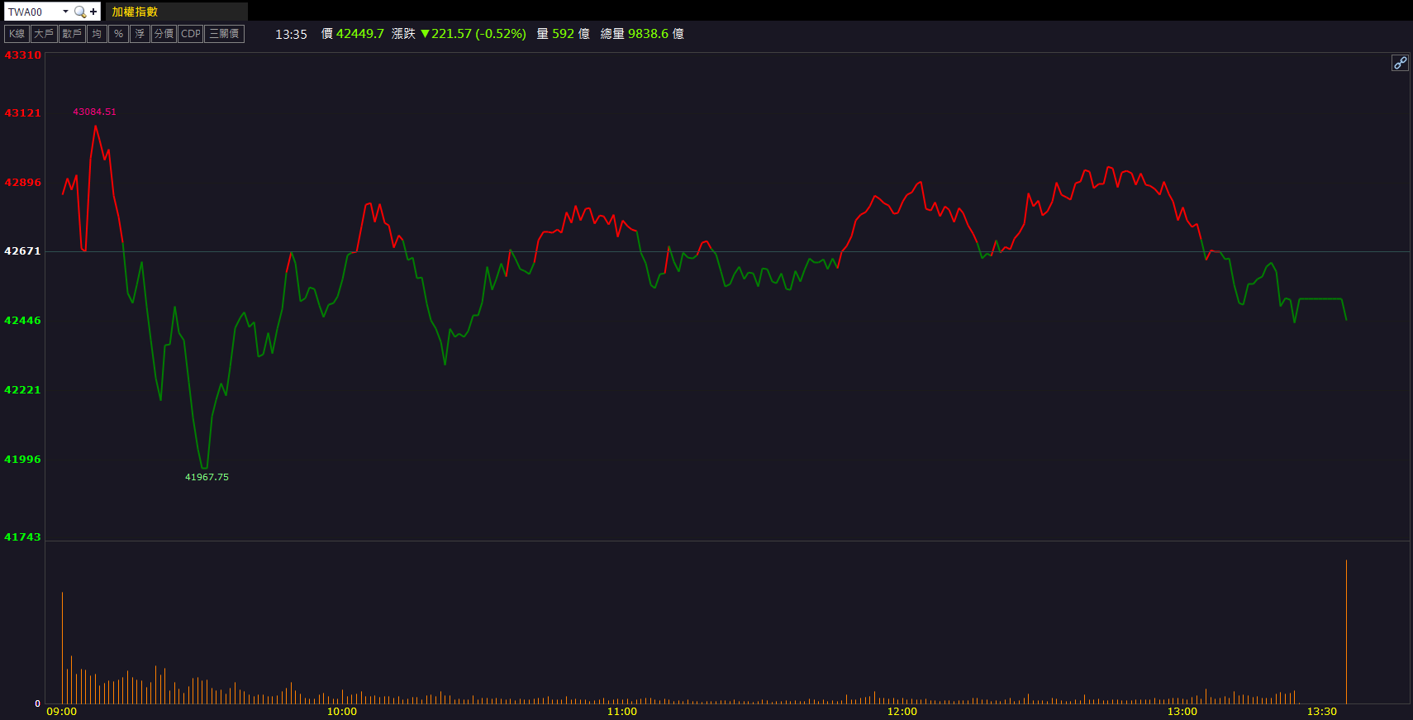The height and width of the screenshot is (720, 1413).
Task: Click the tall closing volume bar at 13:30
Action: tap(1346, 632)
